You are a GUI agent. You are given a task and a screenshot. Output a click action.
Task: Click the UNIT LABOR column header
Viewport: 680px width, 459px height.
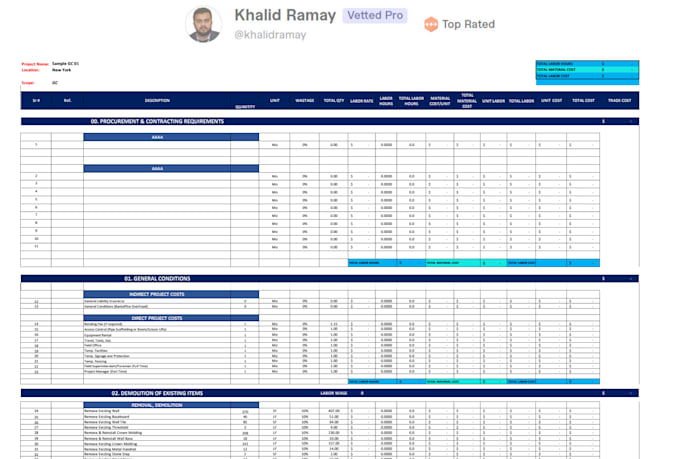tap(494, 101)
